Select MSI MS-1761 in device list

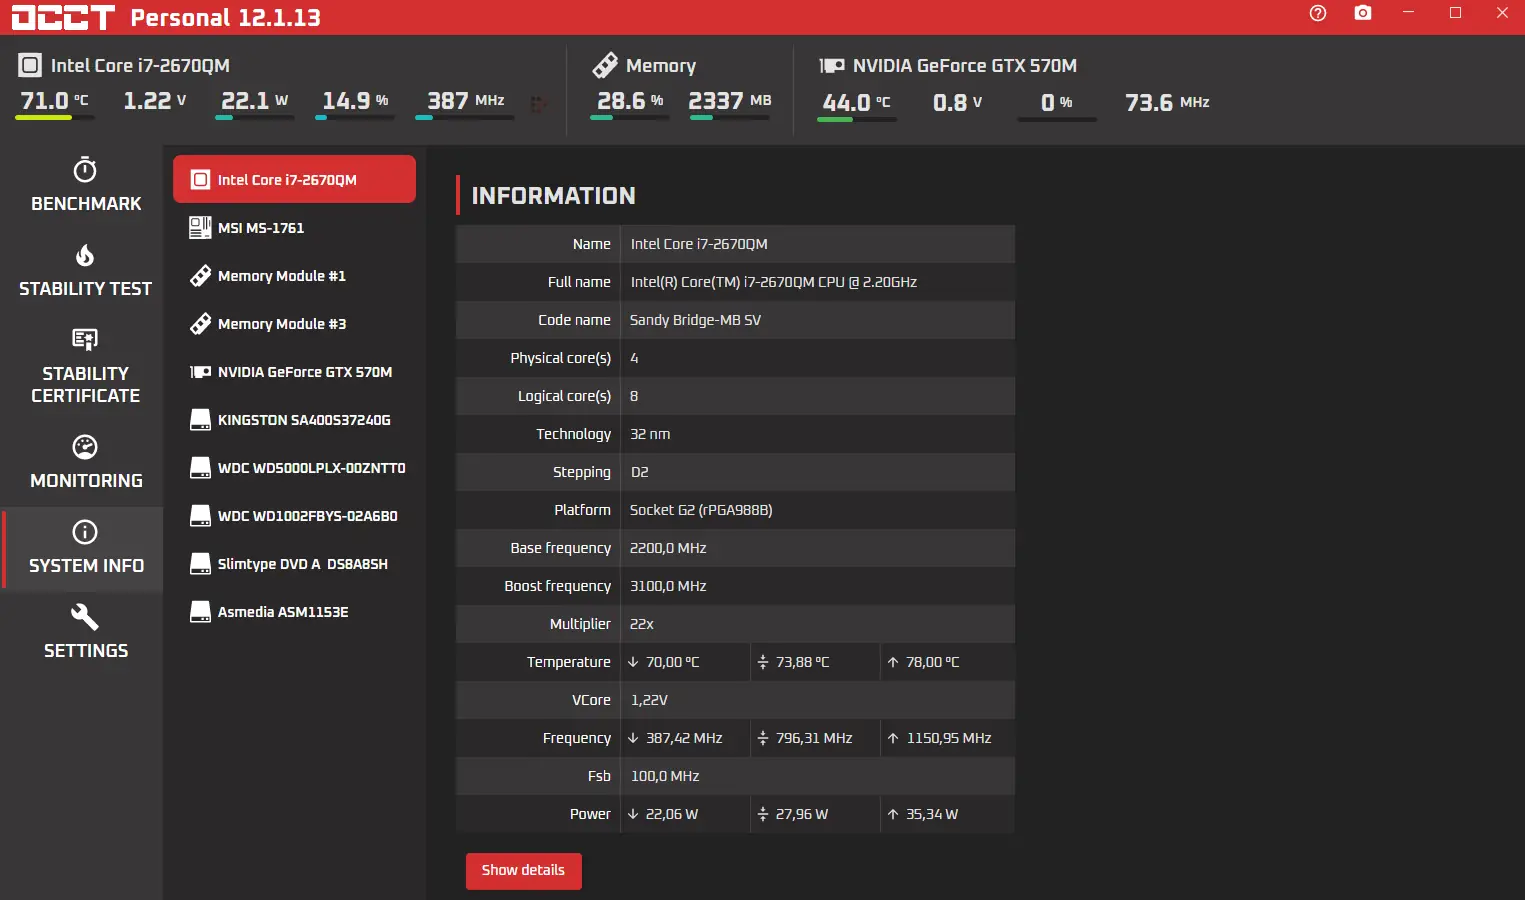pos(294,228)
